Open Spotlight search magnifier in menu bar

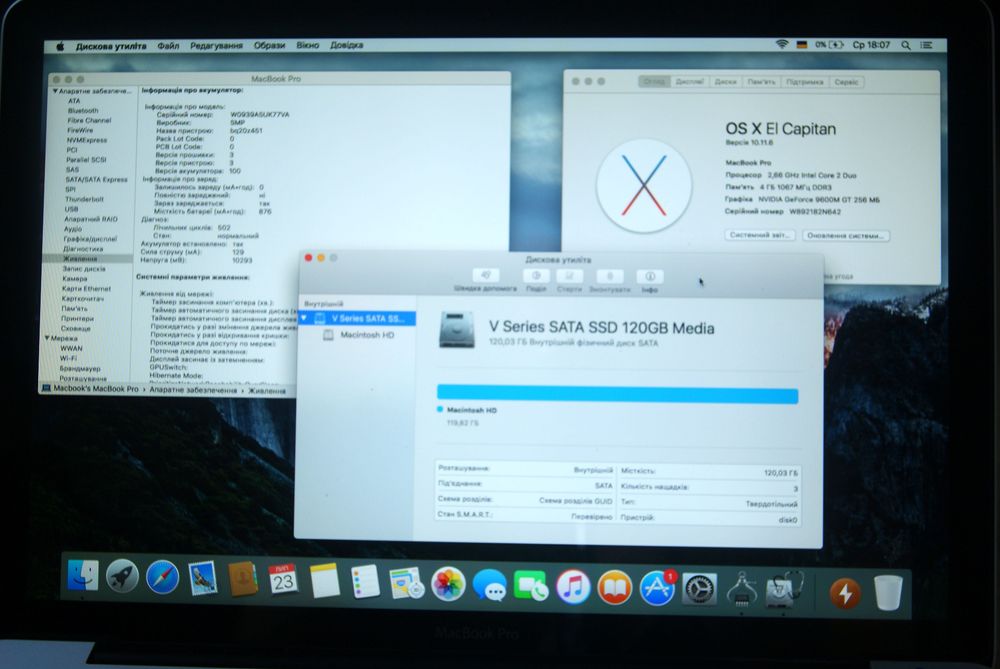coord(906,45)
